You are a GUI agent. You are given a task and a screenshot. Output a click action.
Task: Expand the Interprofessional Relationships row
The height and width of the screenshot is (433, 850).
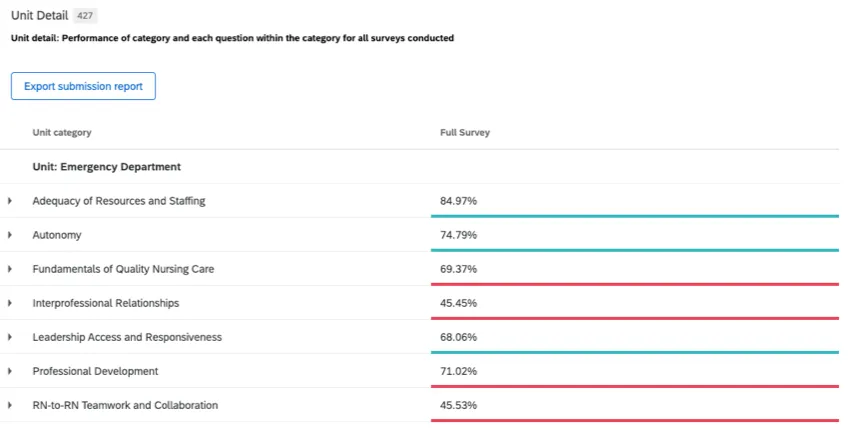click(10, 303)
